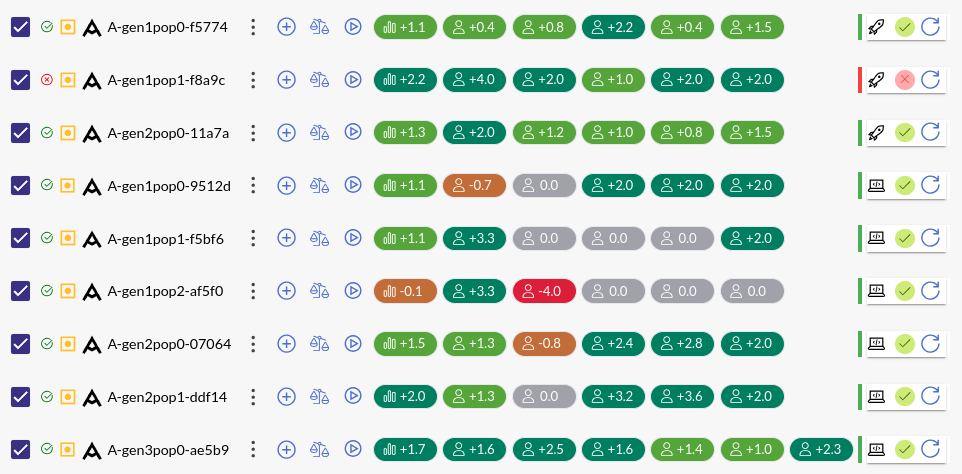Click the green checkmark circle for A-gen2pop1-ddf14
962x474 pixels.
tap(904, 397)
